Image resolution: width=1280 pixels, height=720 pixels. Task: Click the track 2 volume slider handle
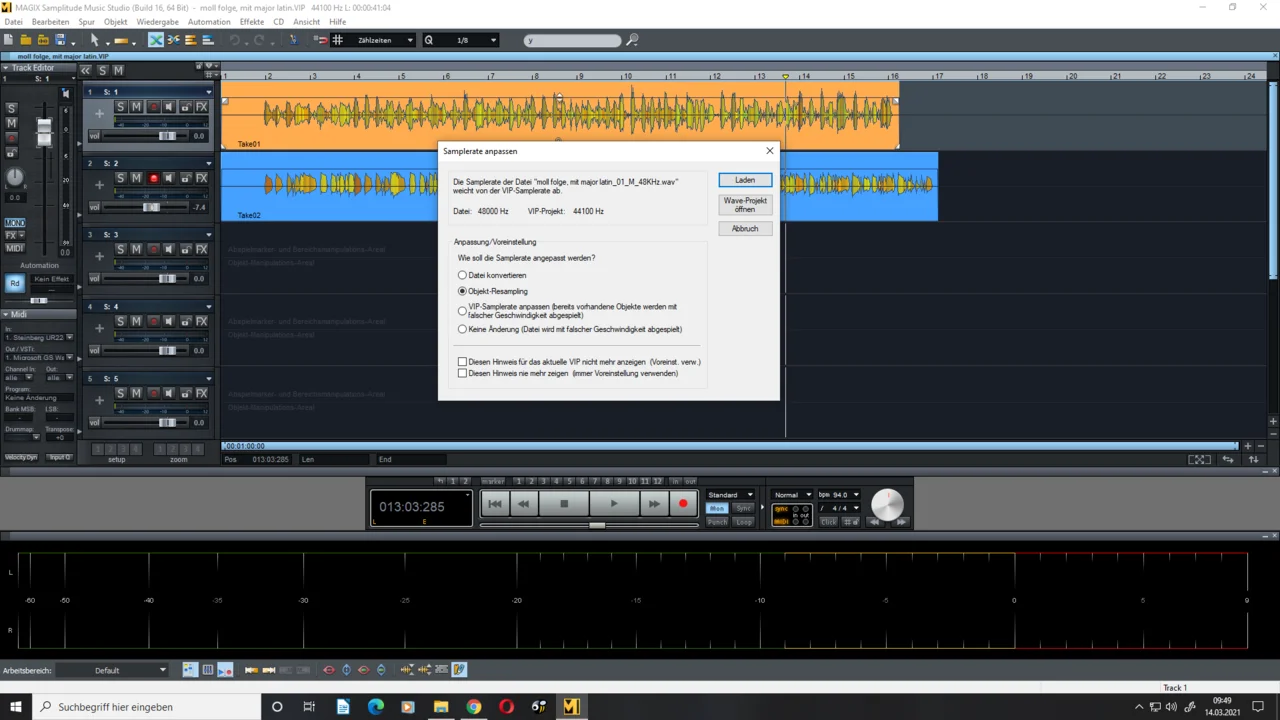click(150, 207)
